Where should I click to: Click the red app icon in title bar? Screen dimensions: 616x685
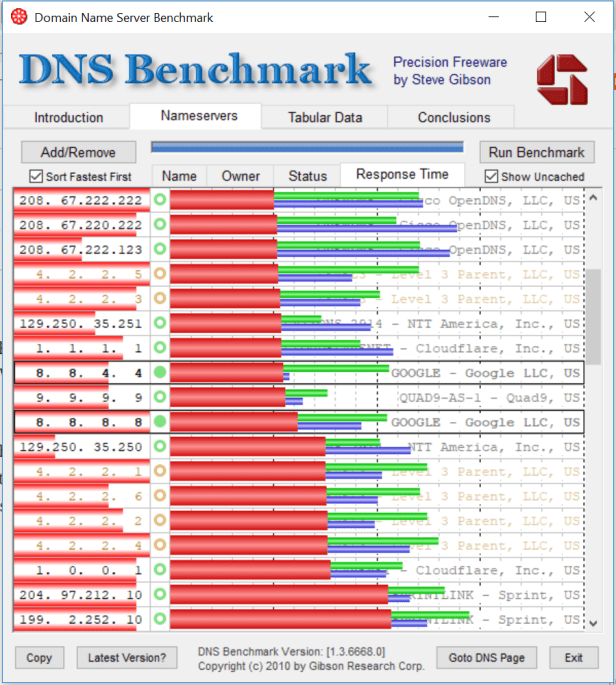[x=19, y=17]
